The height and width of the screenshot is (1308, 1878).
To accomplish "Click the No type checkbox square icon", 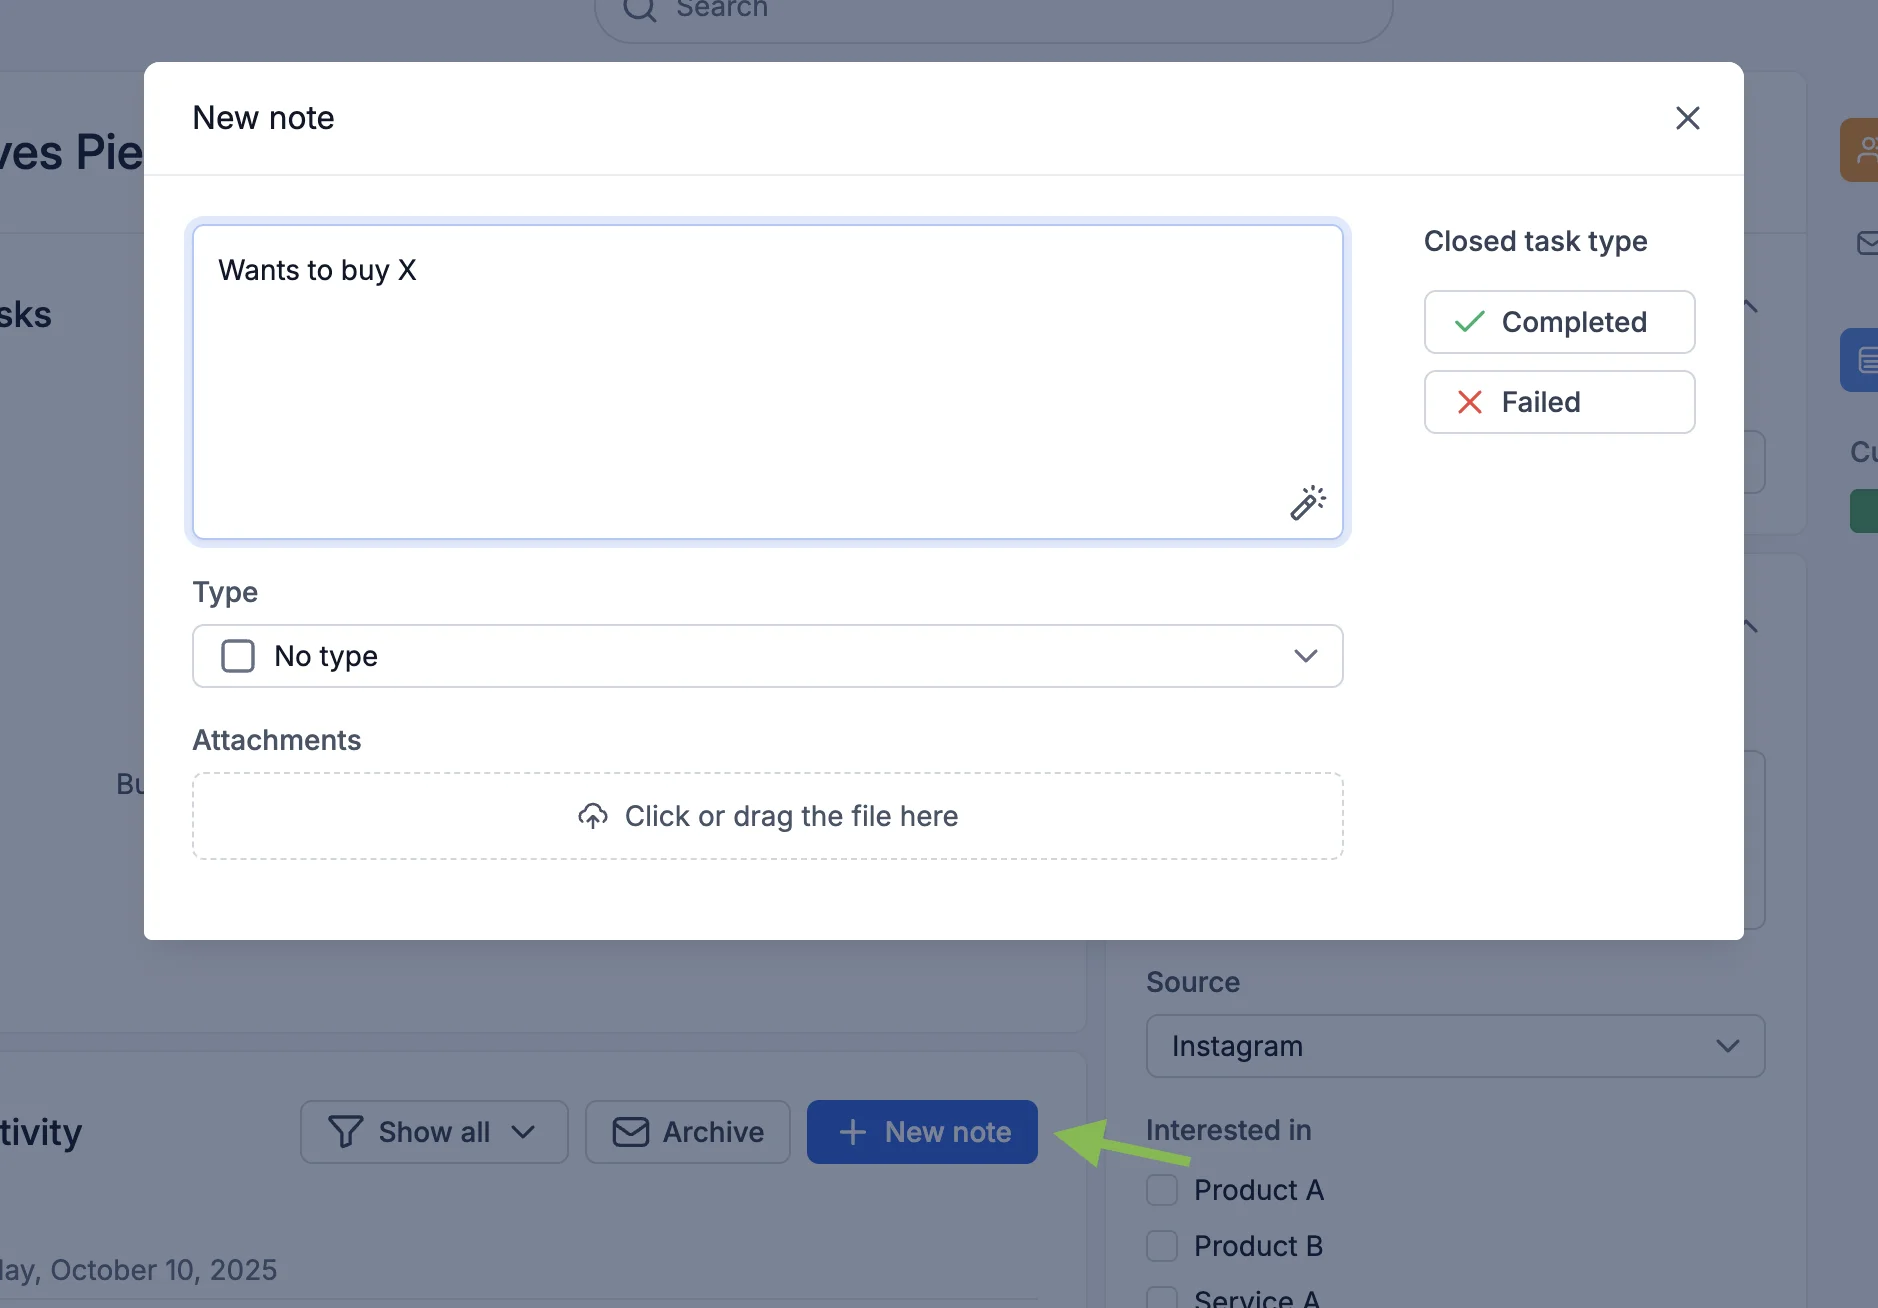I will tap(238, 656).
